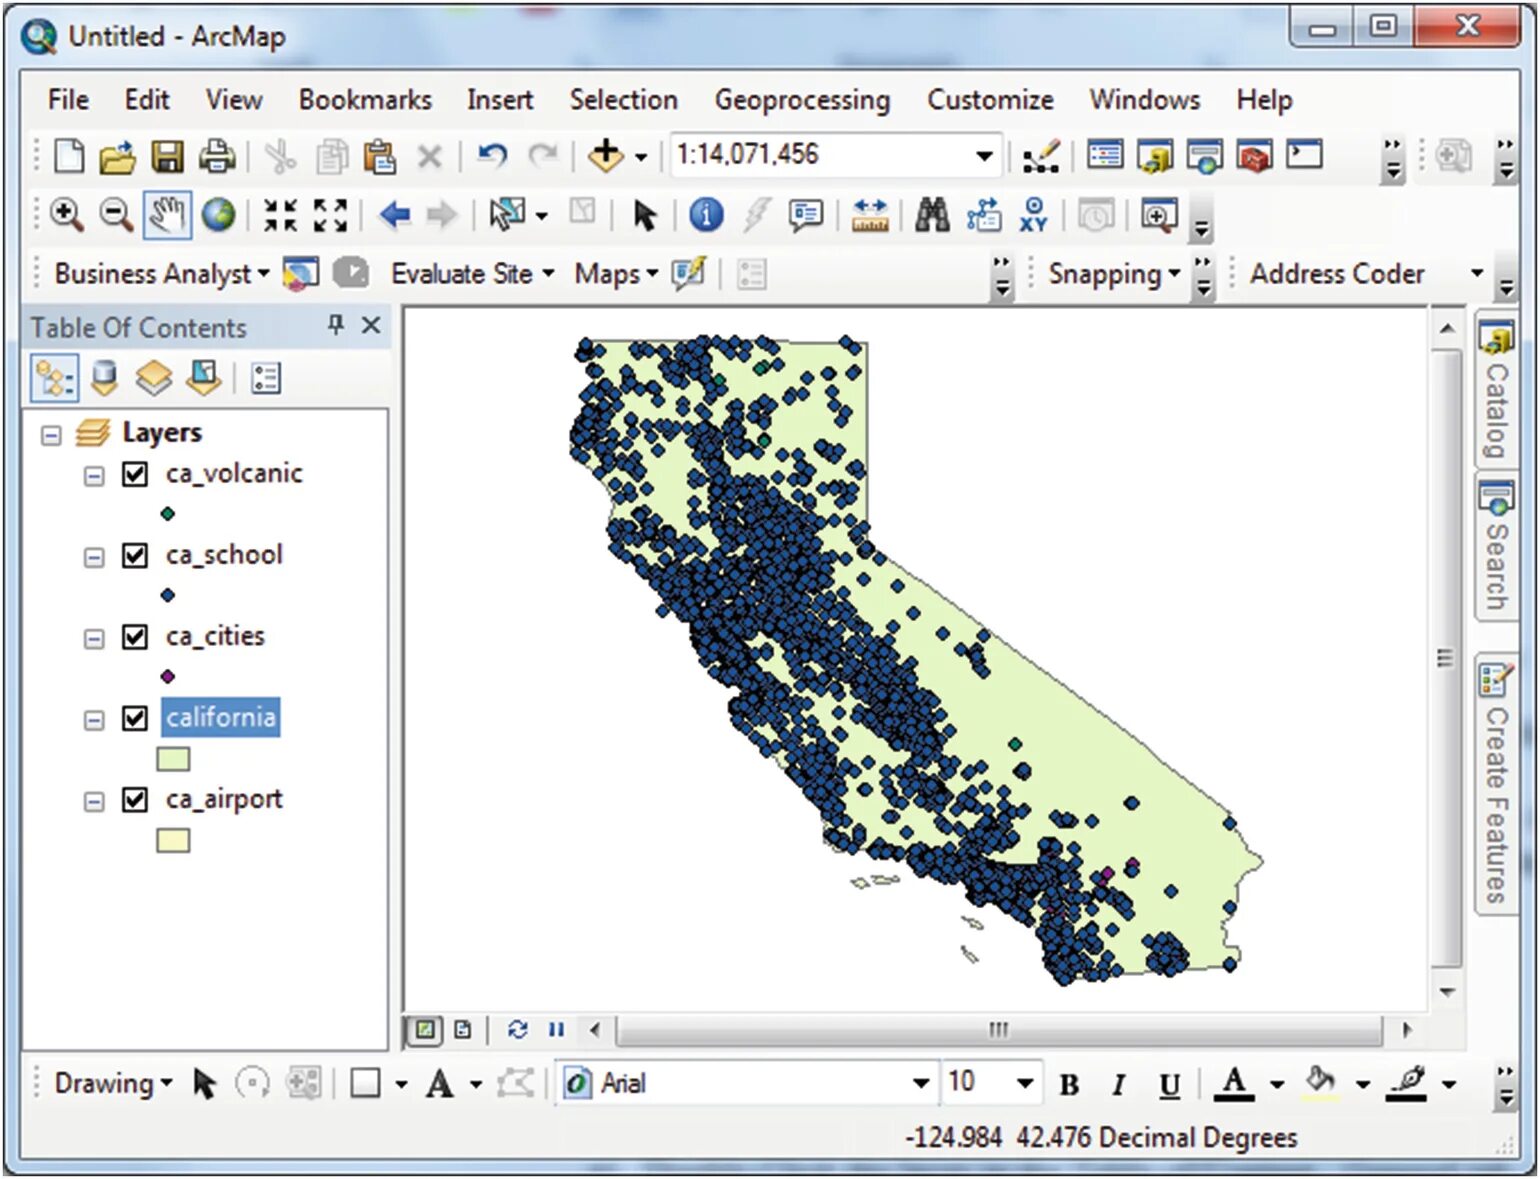Open Go To XY tool
The image size is (1540, 1179).
(x=1033, y=215)
